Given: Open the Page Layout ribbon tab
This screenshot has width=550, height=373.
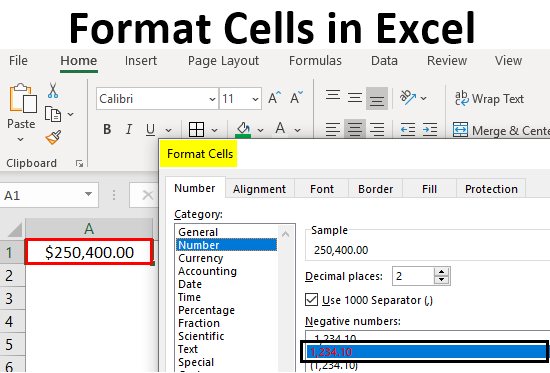Looking at the screenshot, I should click(223, 61).
